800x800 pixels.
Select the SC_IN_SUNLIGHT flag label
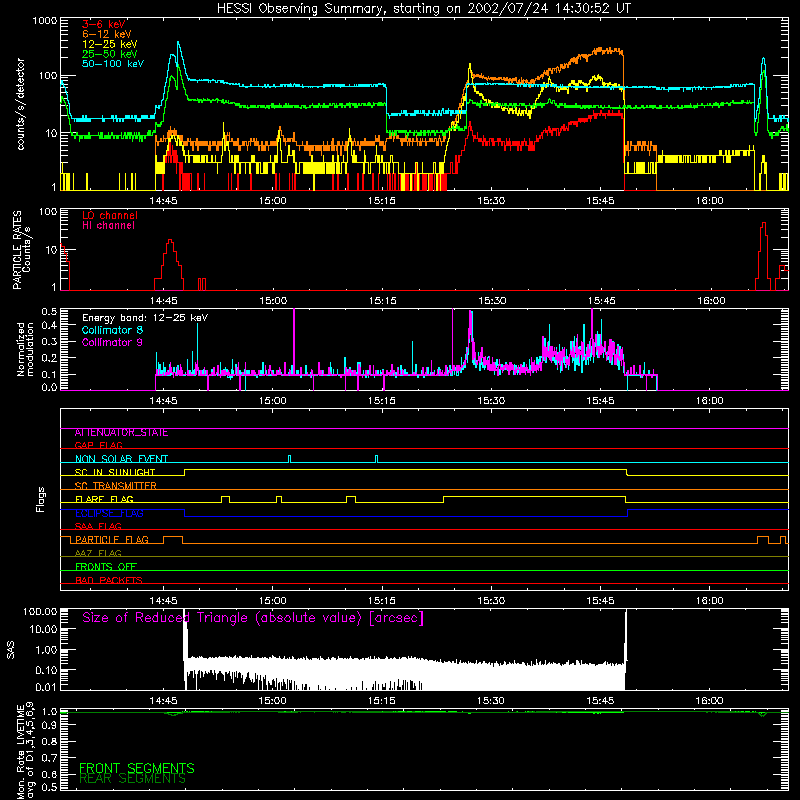tap(115, 472)
